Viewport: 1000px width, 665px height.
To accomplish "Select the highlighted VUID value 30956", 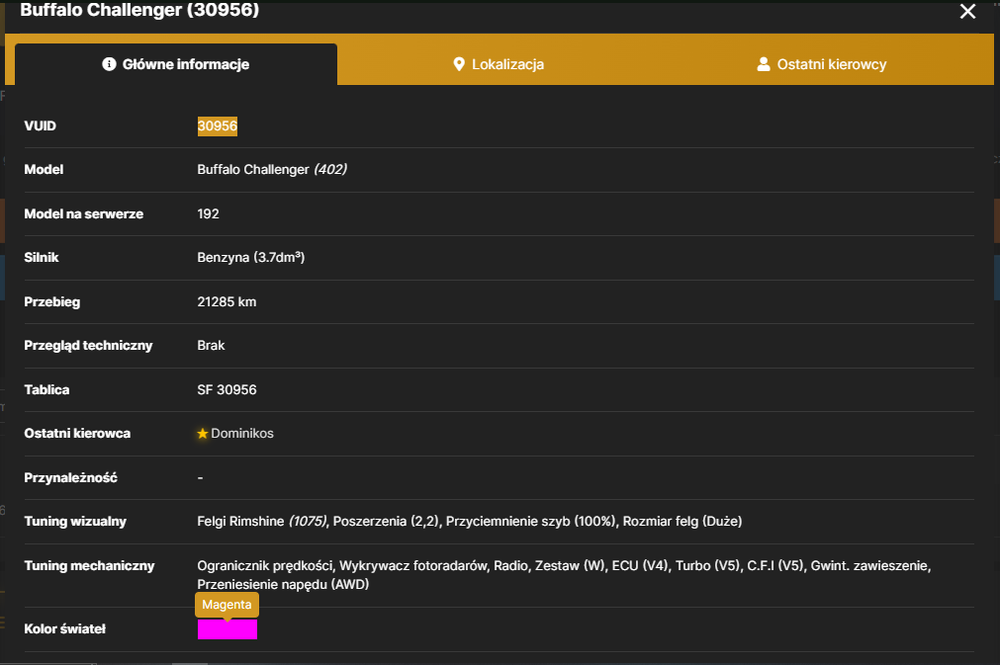I will point(217,126).
